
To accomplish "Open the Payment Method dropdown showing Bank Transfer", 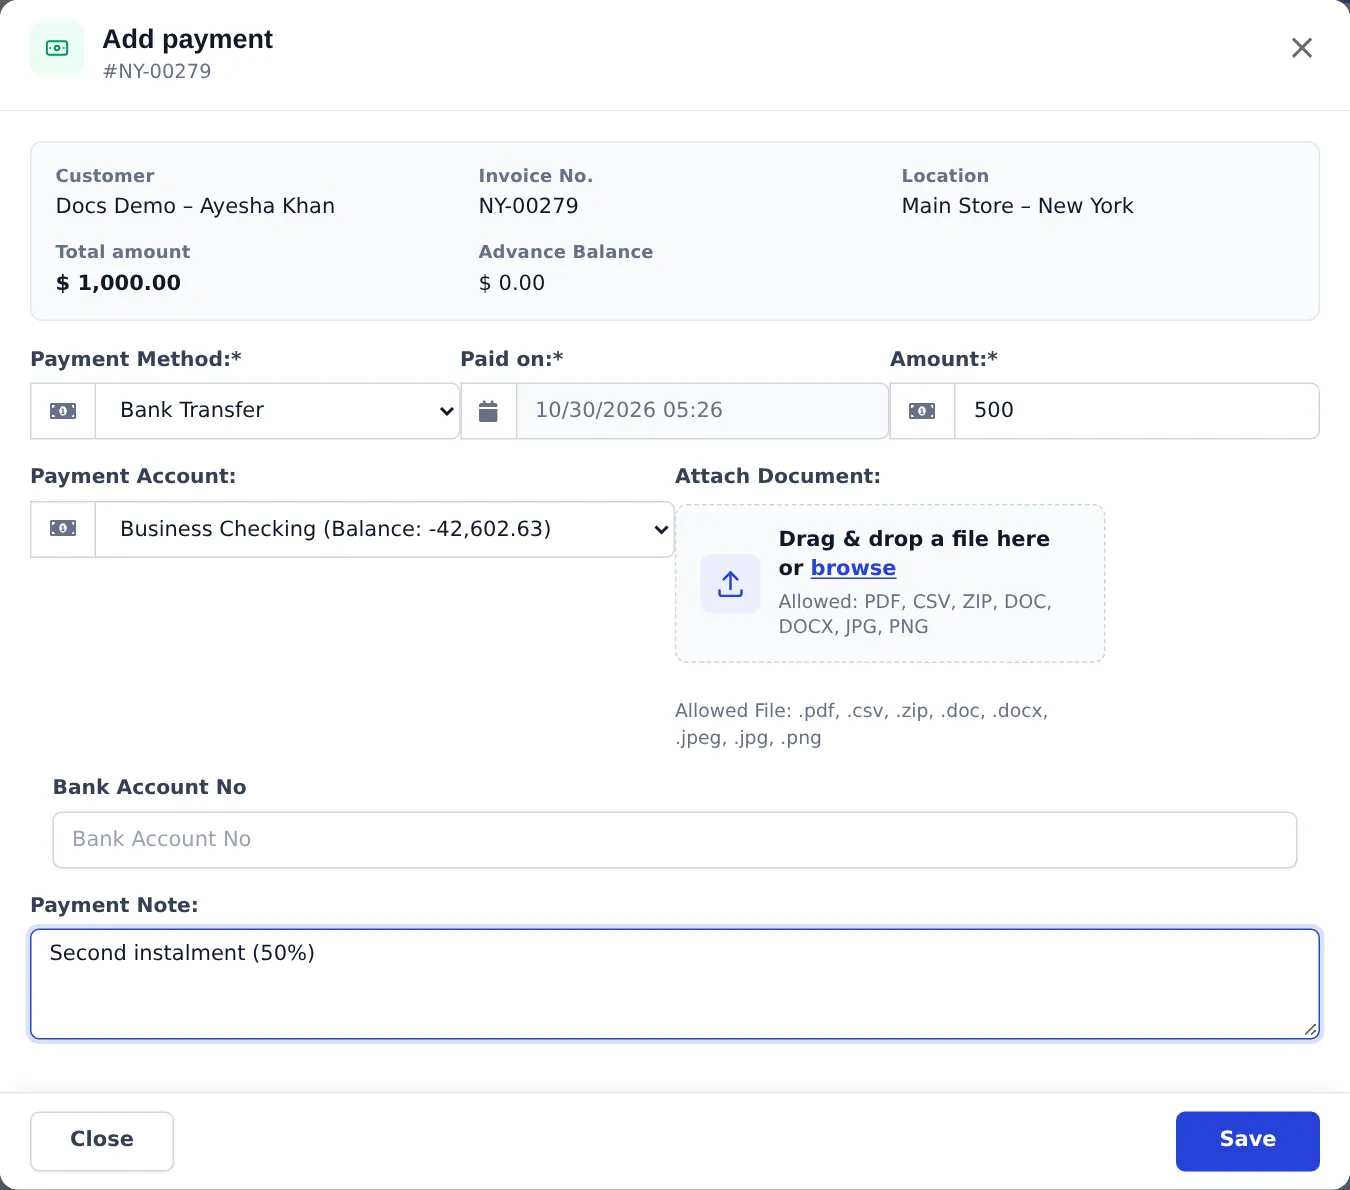I will pos(278,411).
